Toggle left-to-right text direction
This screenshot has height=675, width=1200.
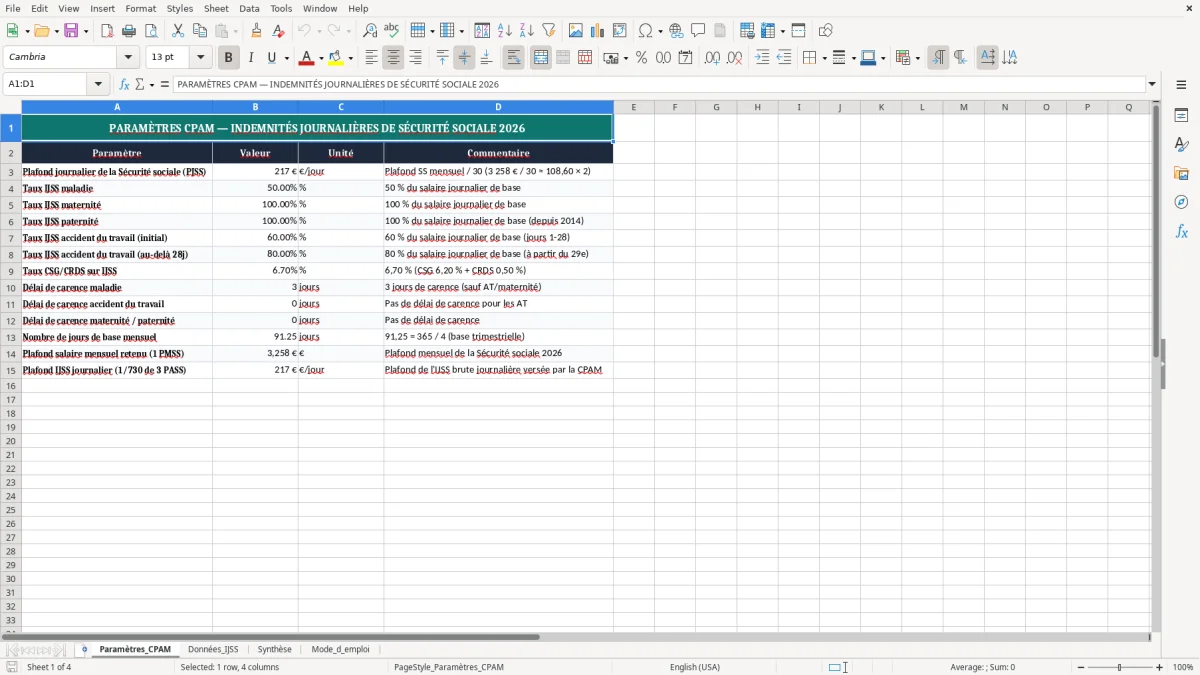[x=938, y=58]
